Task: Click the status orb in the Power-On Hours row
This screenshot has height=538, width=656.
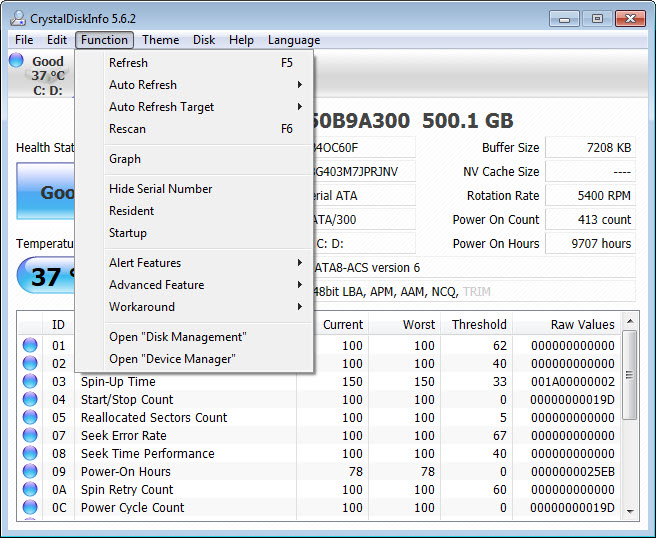Action: click(x=30, y=471)
